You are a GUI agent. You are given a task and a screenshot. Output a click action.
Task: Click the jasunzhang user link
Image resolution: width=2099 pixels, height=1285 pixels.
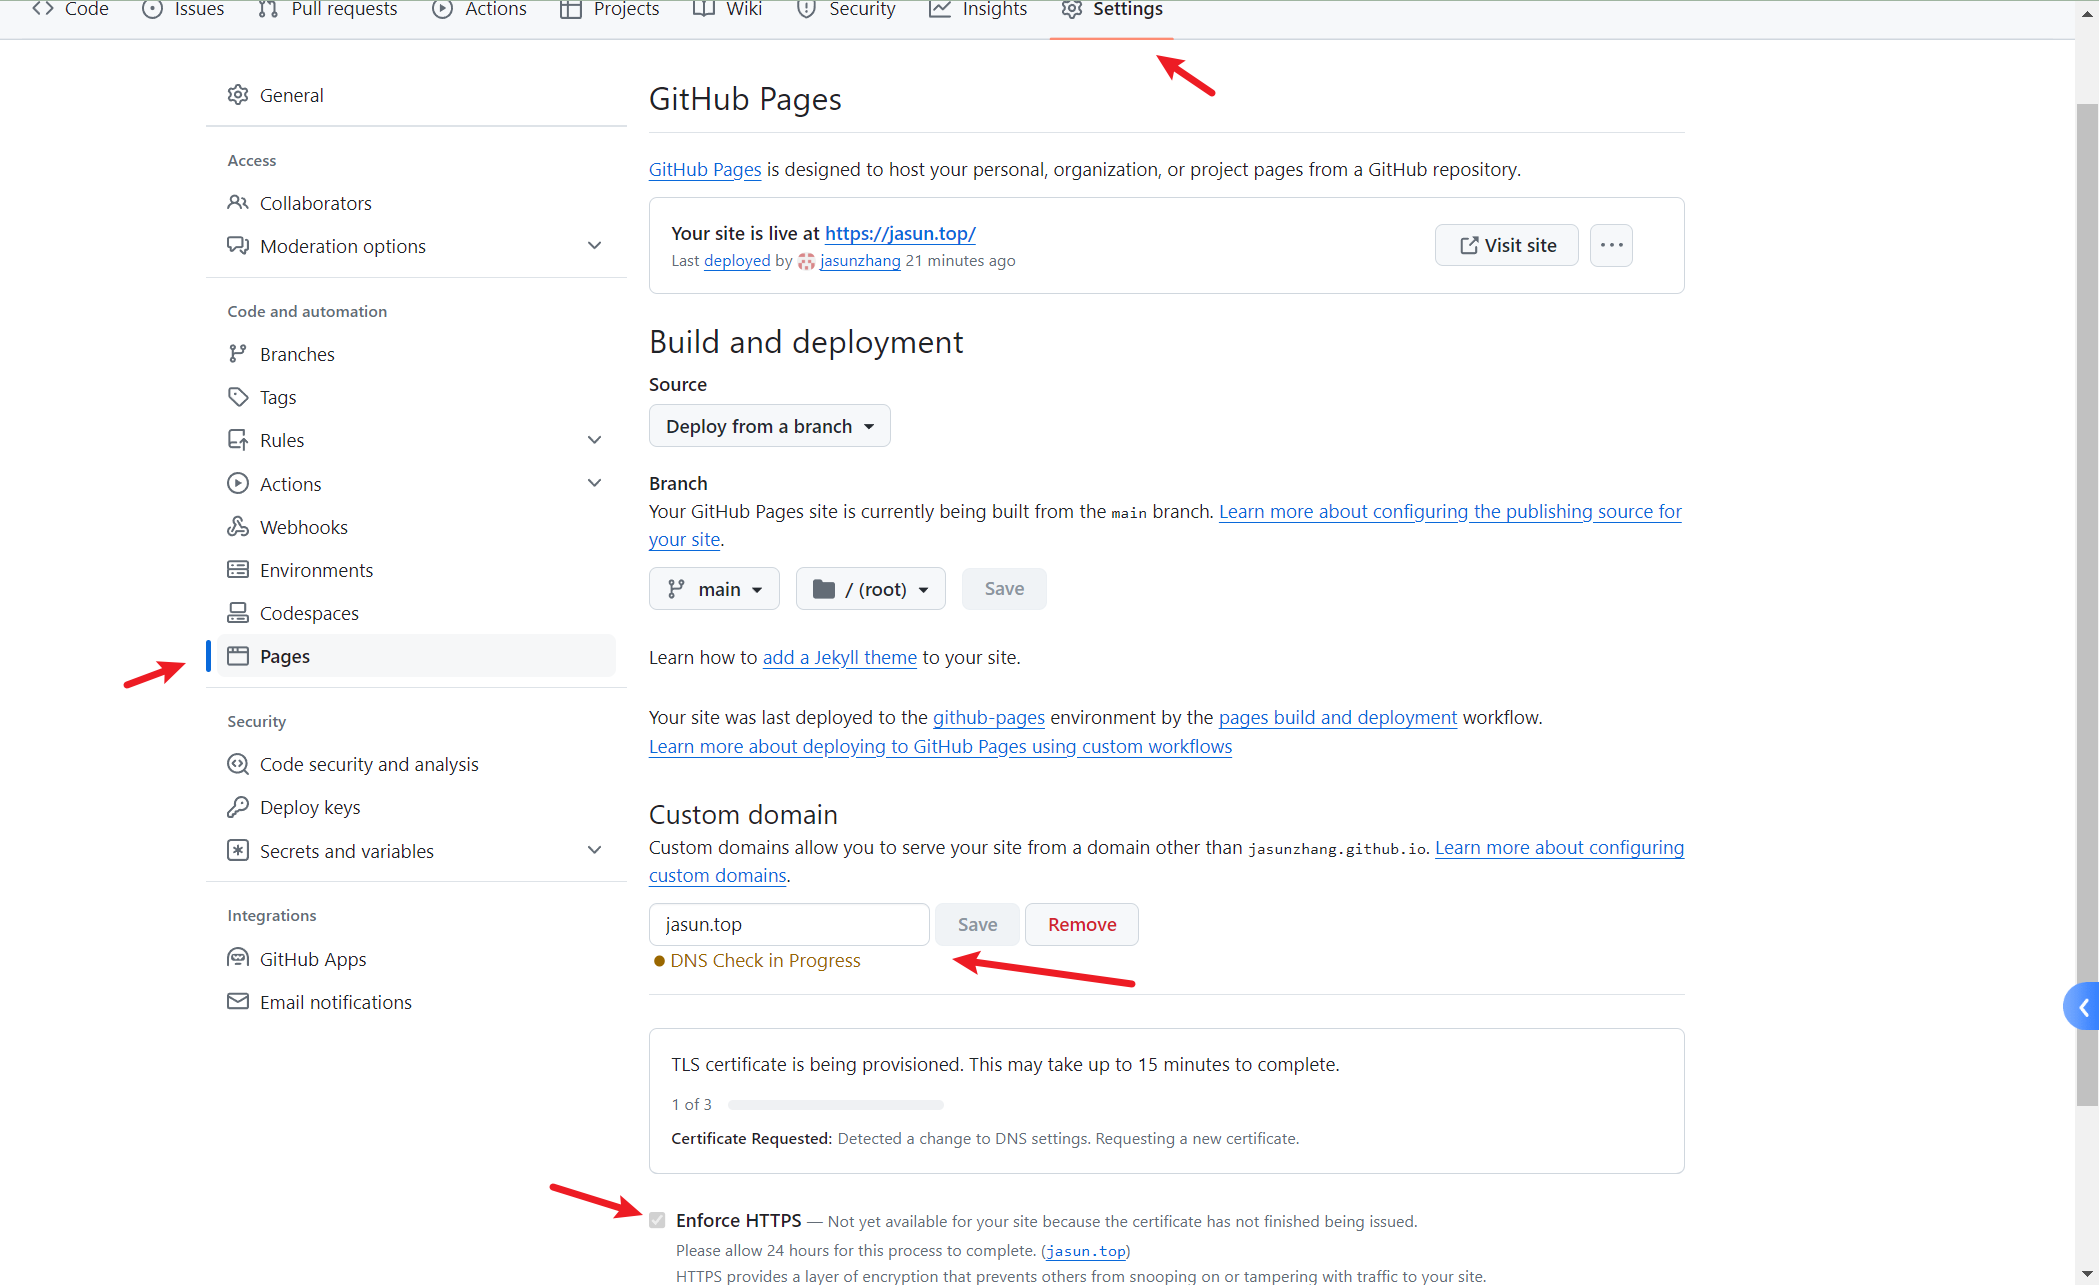pos(860,261)
